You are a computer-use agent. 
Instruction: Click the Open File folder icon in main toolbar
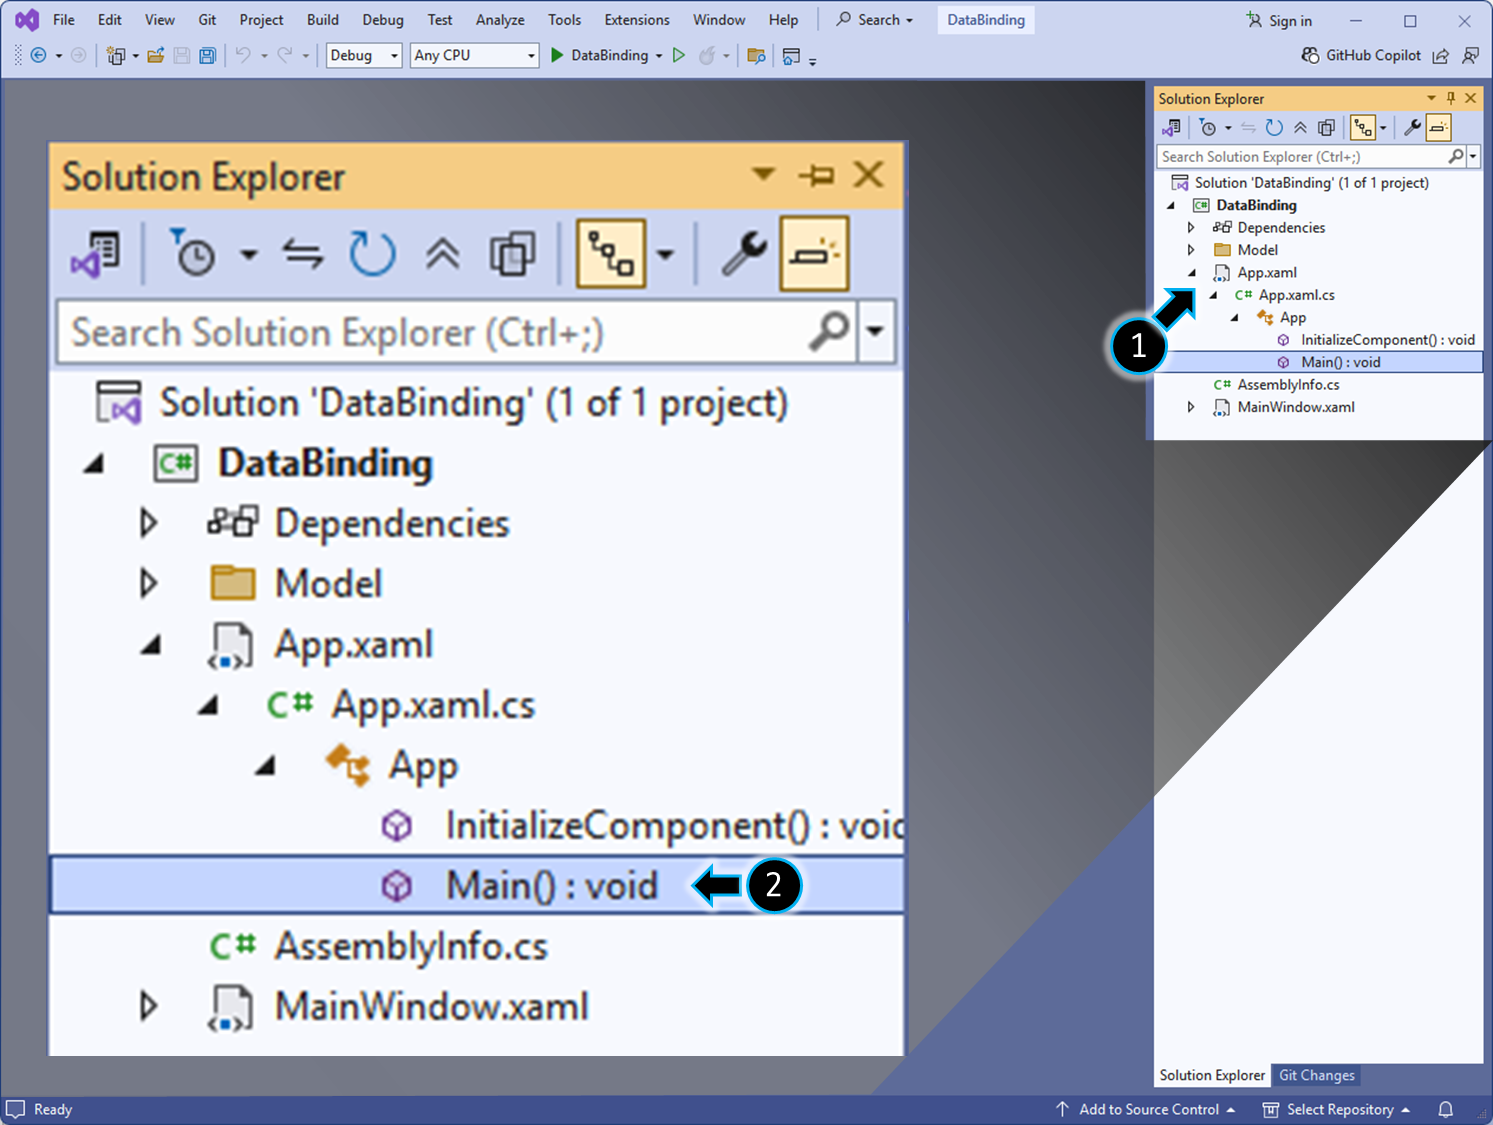[156, 56]
